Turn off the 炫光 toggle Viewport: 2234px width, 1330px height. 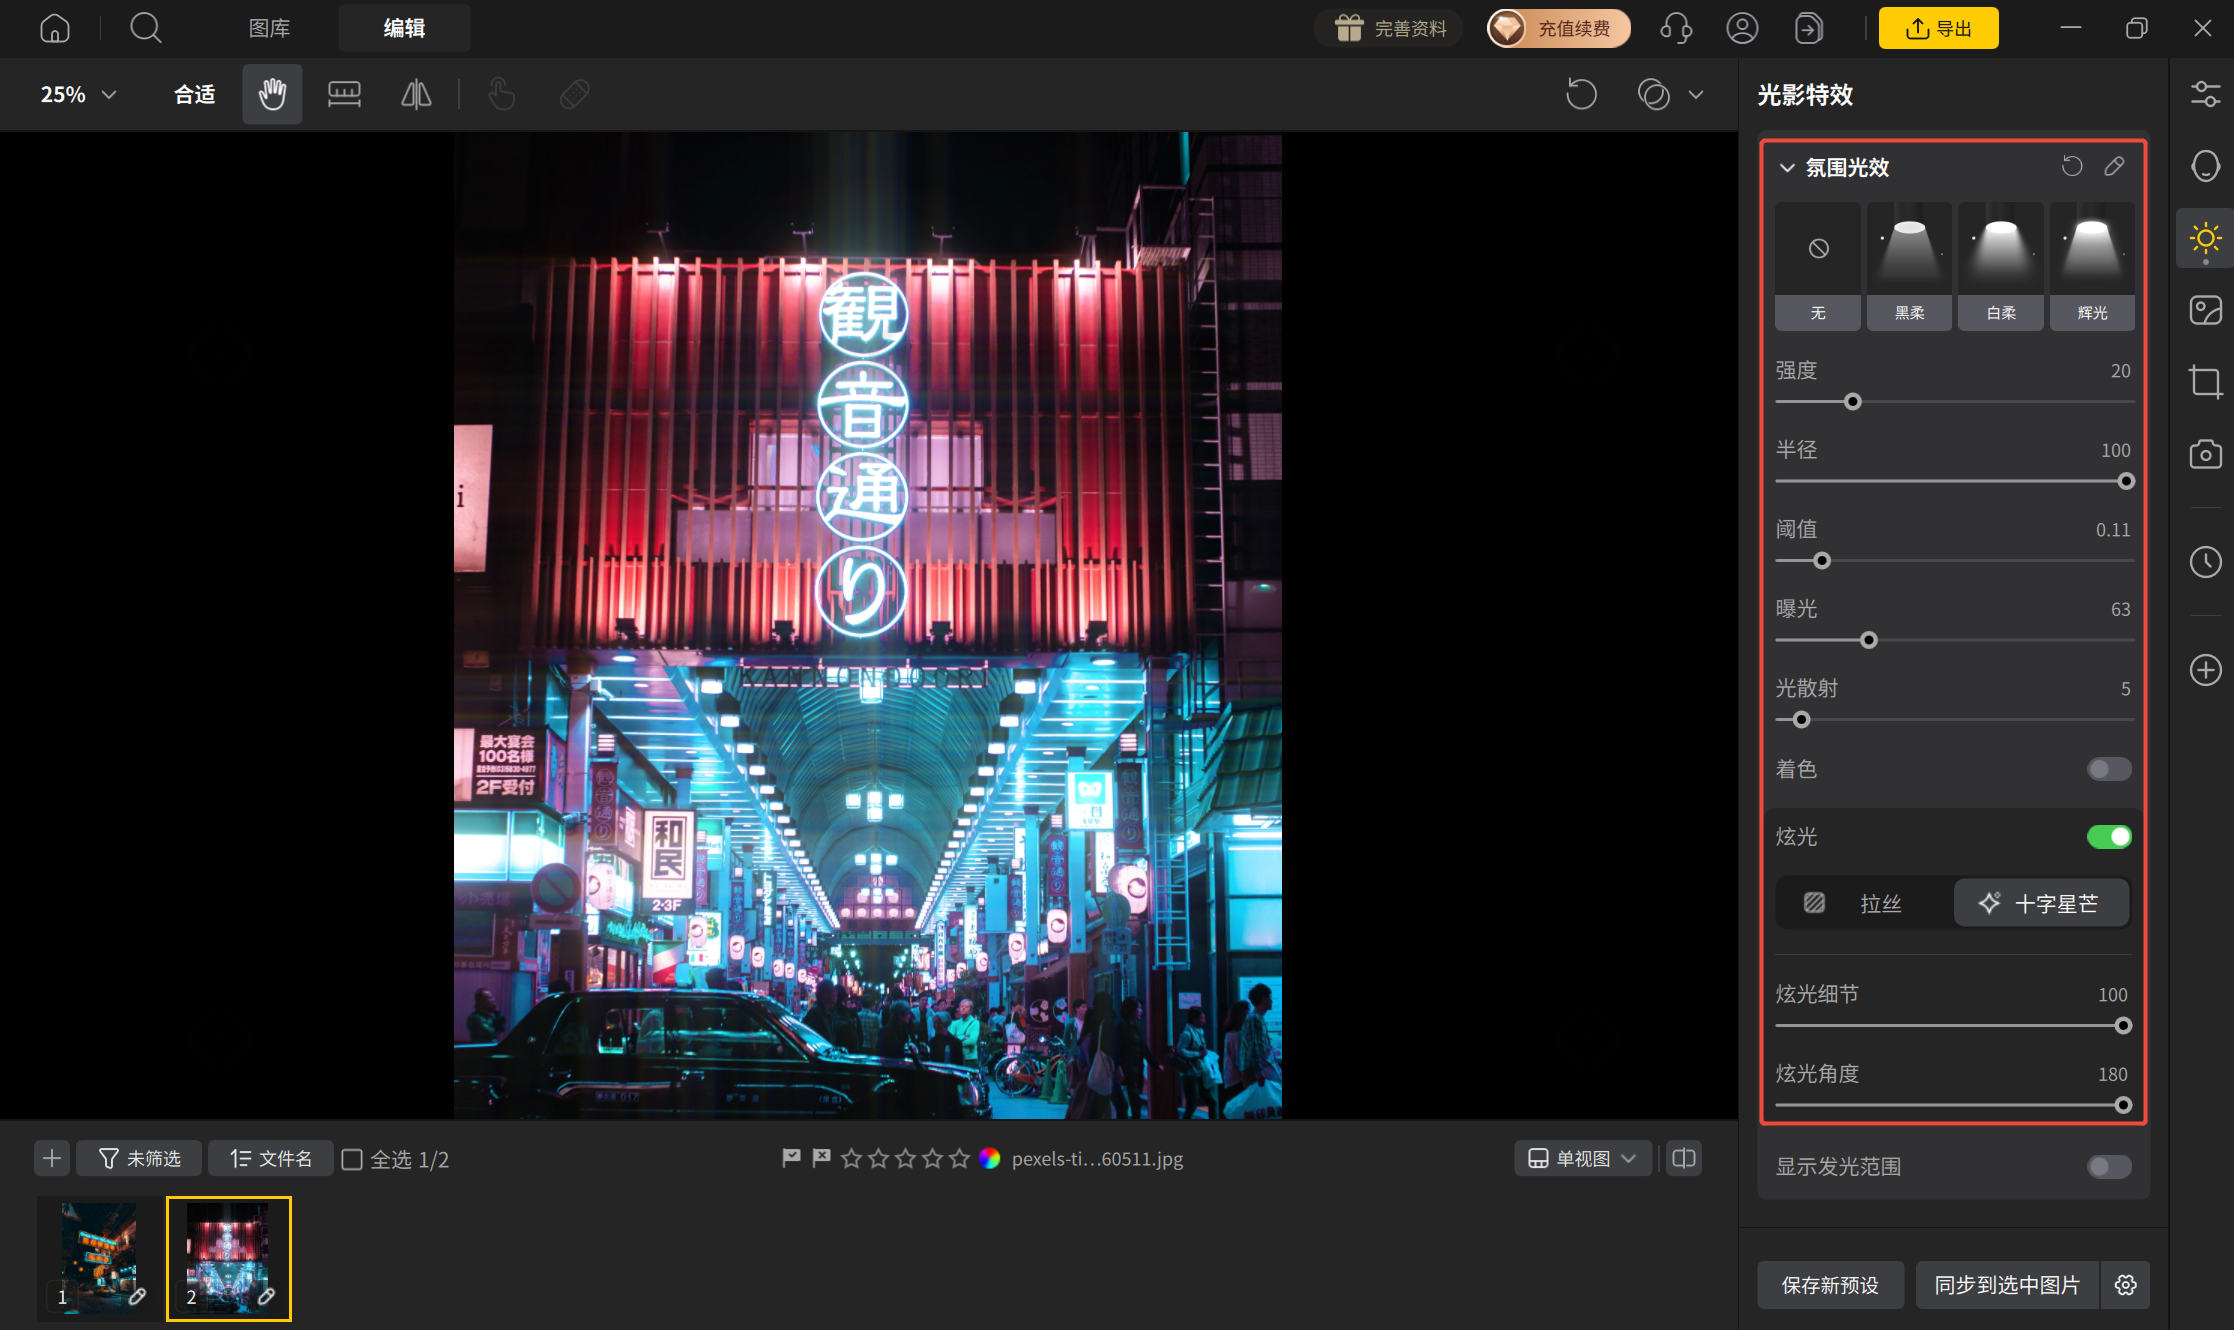tap(2109, 837)
